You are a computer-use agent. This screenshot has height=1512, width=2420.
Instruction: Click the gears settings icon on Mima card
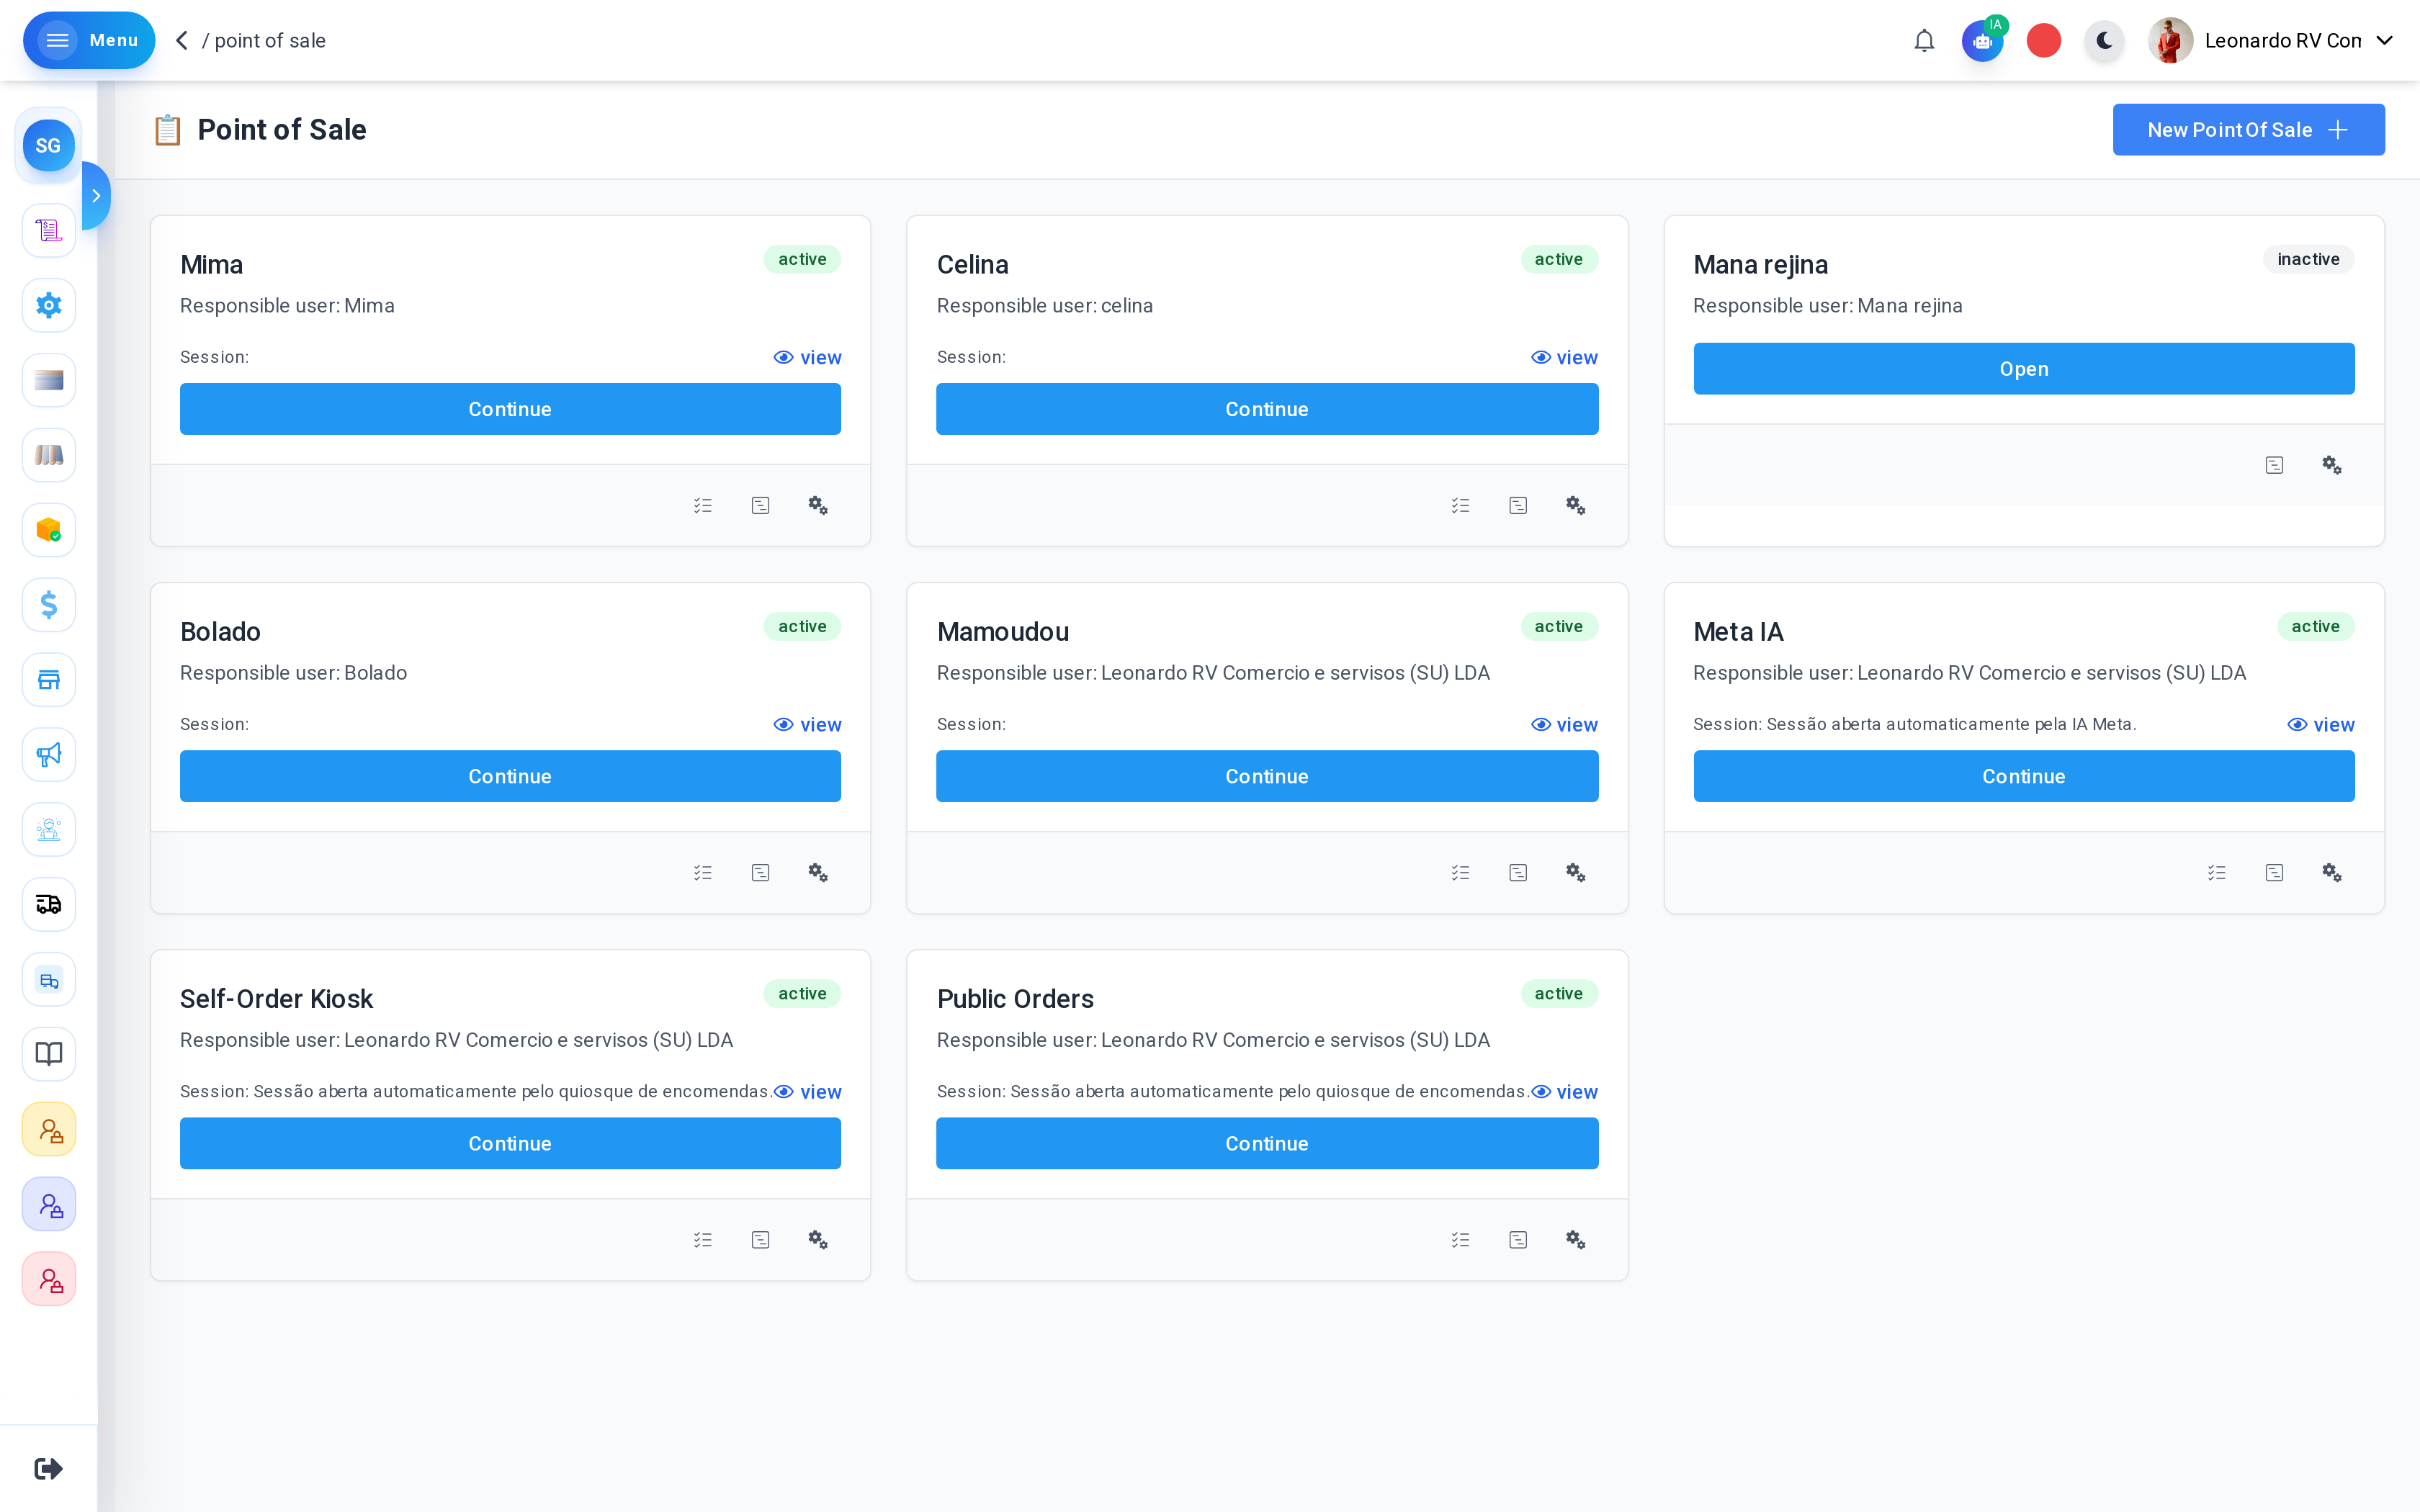(818, 505)
